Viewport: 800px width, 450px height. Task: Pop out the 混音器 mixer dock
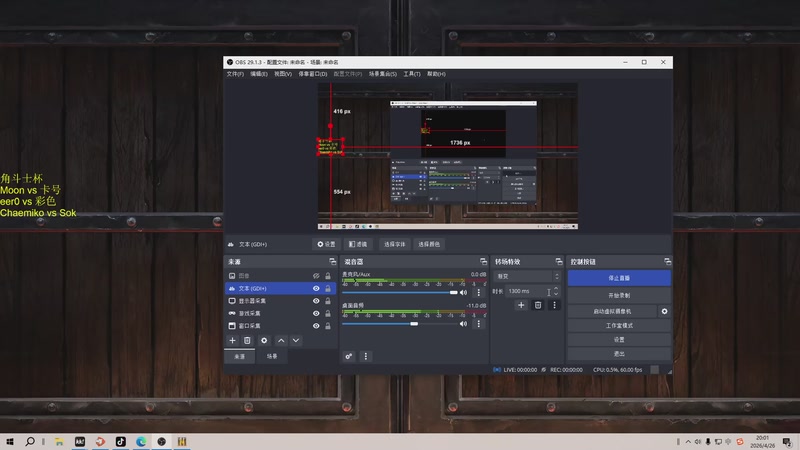(483, 262)
